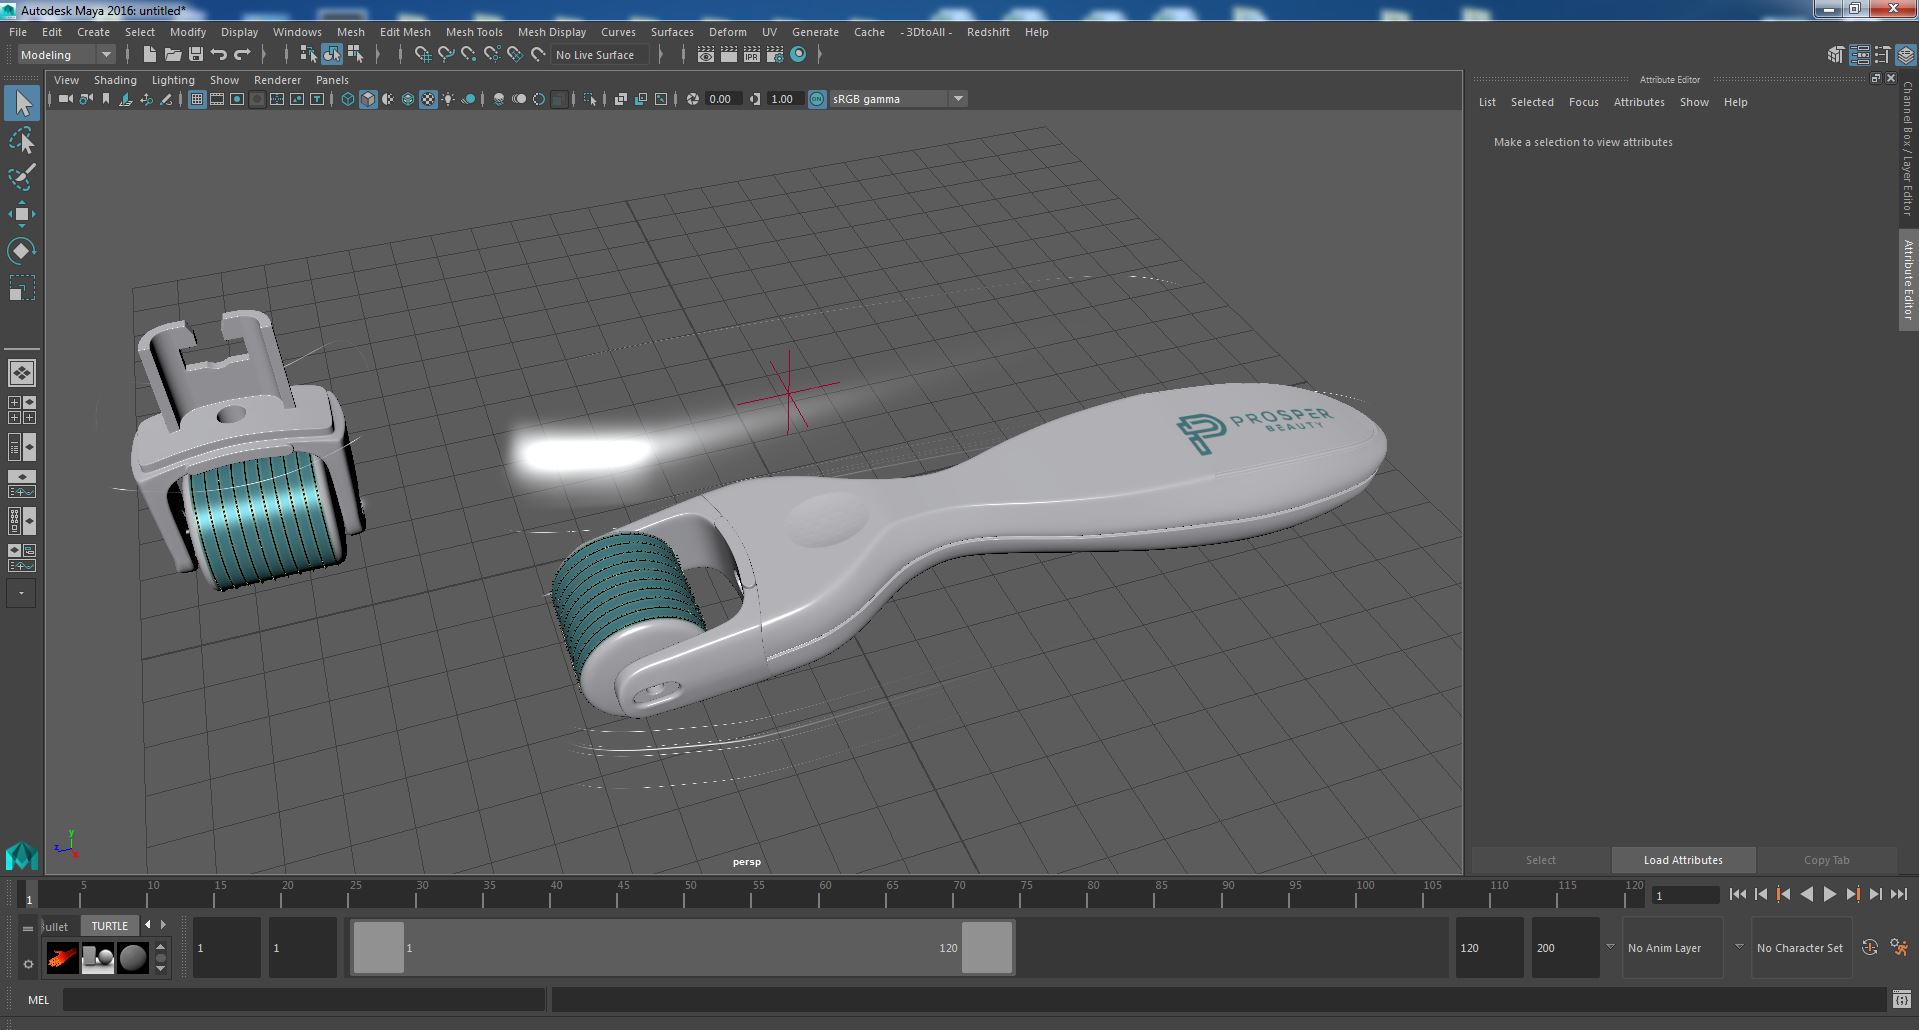Activate the Move tool

[x=22, y=214]
